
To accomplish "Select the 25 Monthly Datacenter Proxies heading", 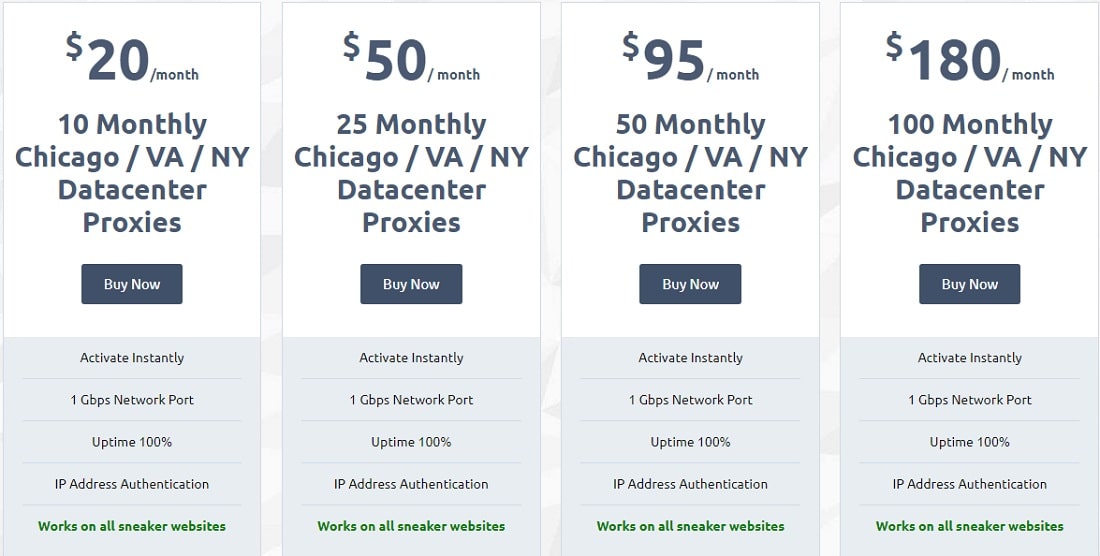I will 411,173.
